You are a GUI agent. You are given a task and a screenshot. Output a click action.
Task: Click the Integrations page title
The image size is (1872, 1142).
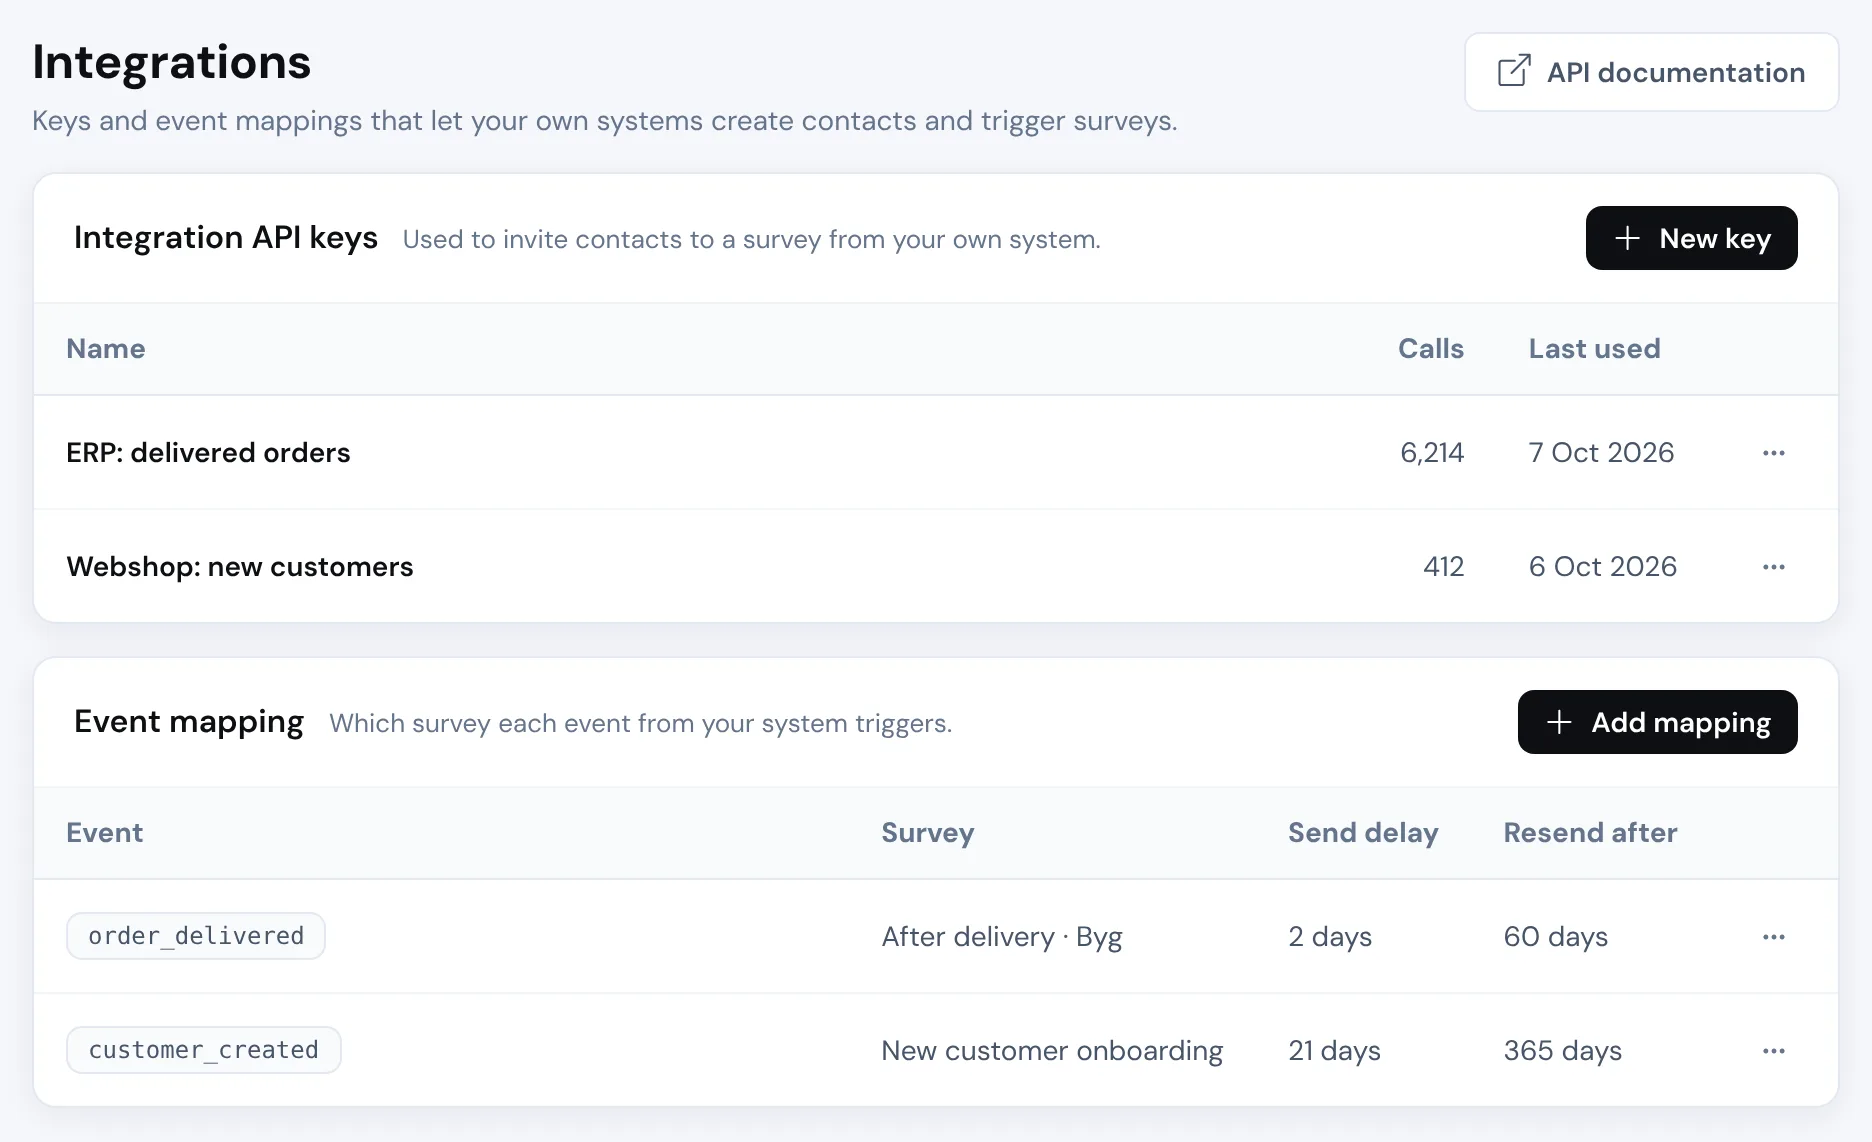[172, 62]
